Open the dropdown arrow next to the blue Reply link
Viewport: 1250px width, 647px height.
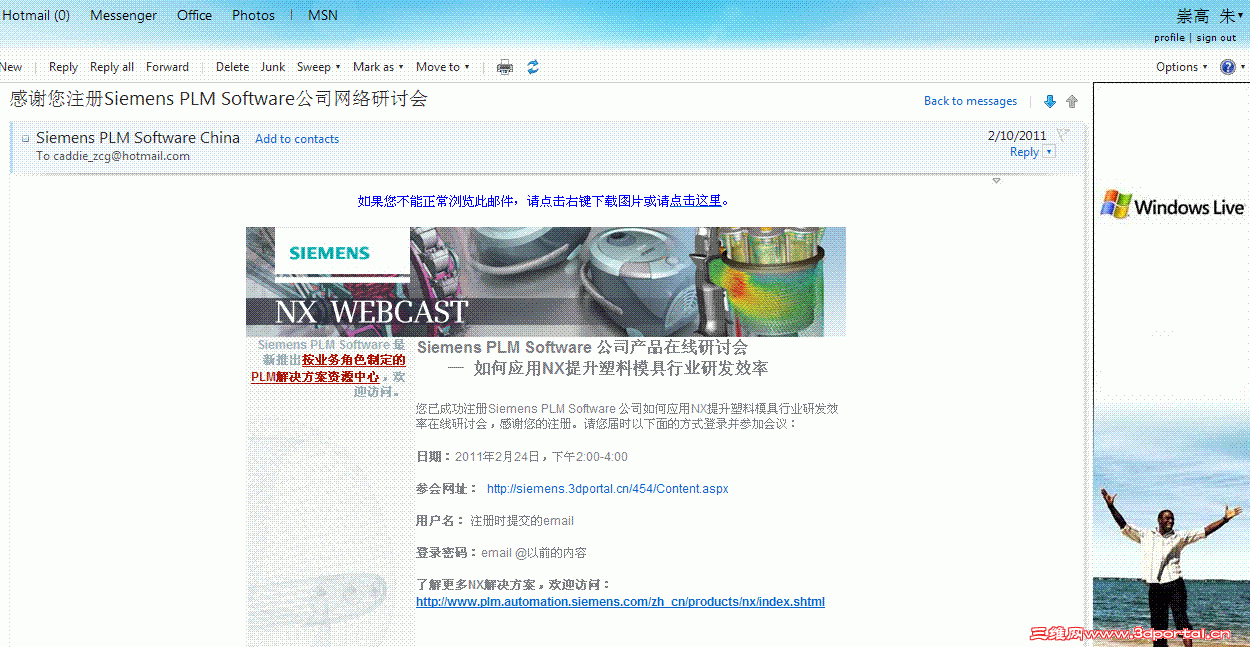(x=1049, y=152)
